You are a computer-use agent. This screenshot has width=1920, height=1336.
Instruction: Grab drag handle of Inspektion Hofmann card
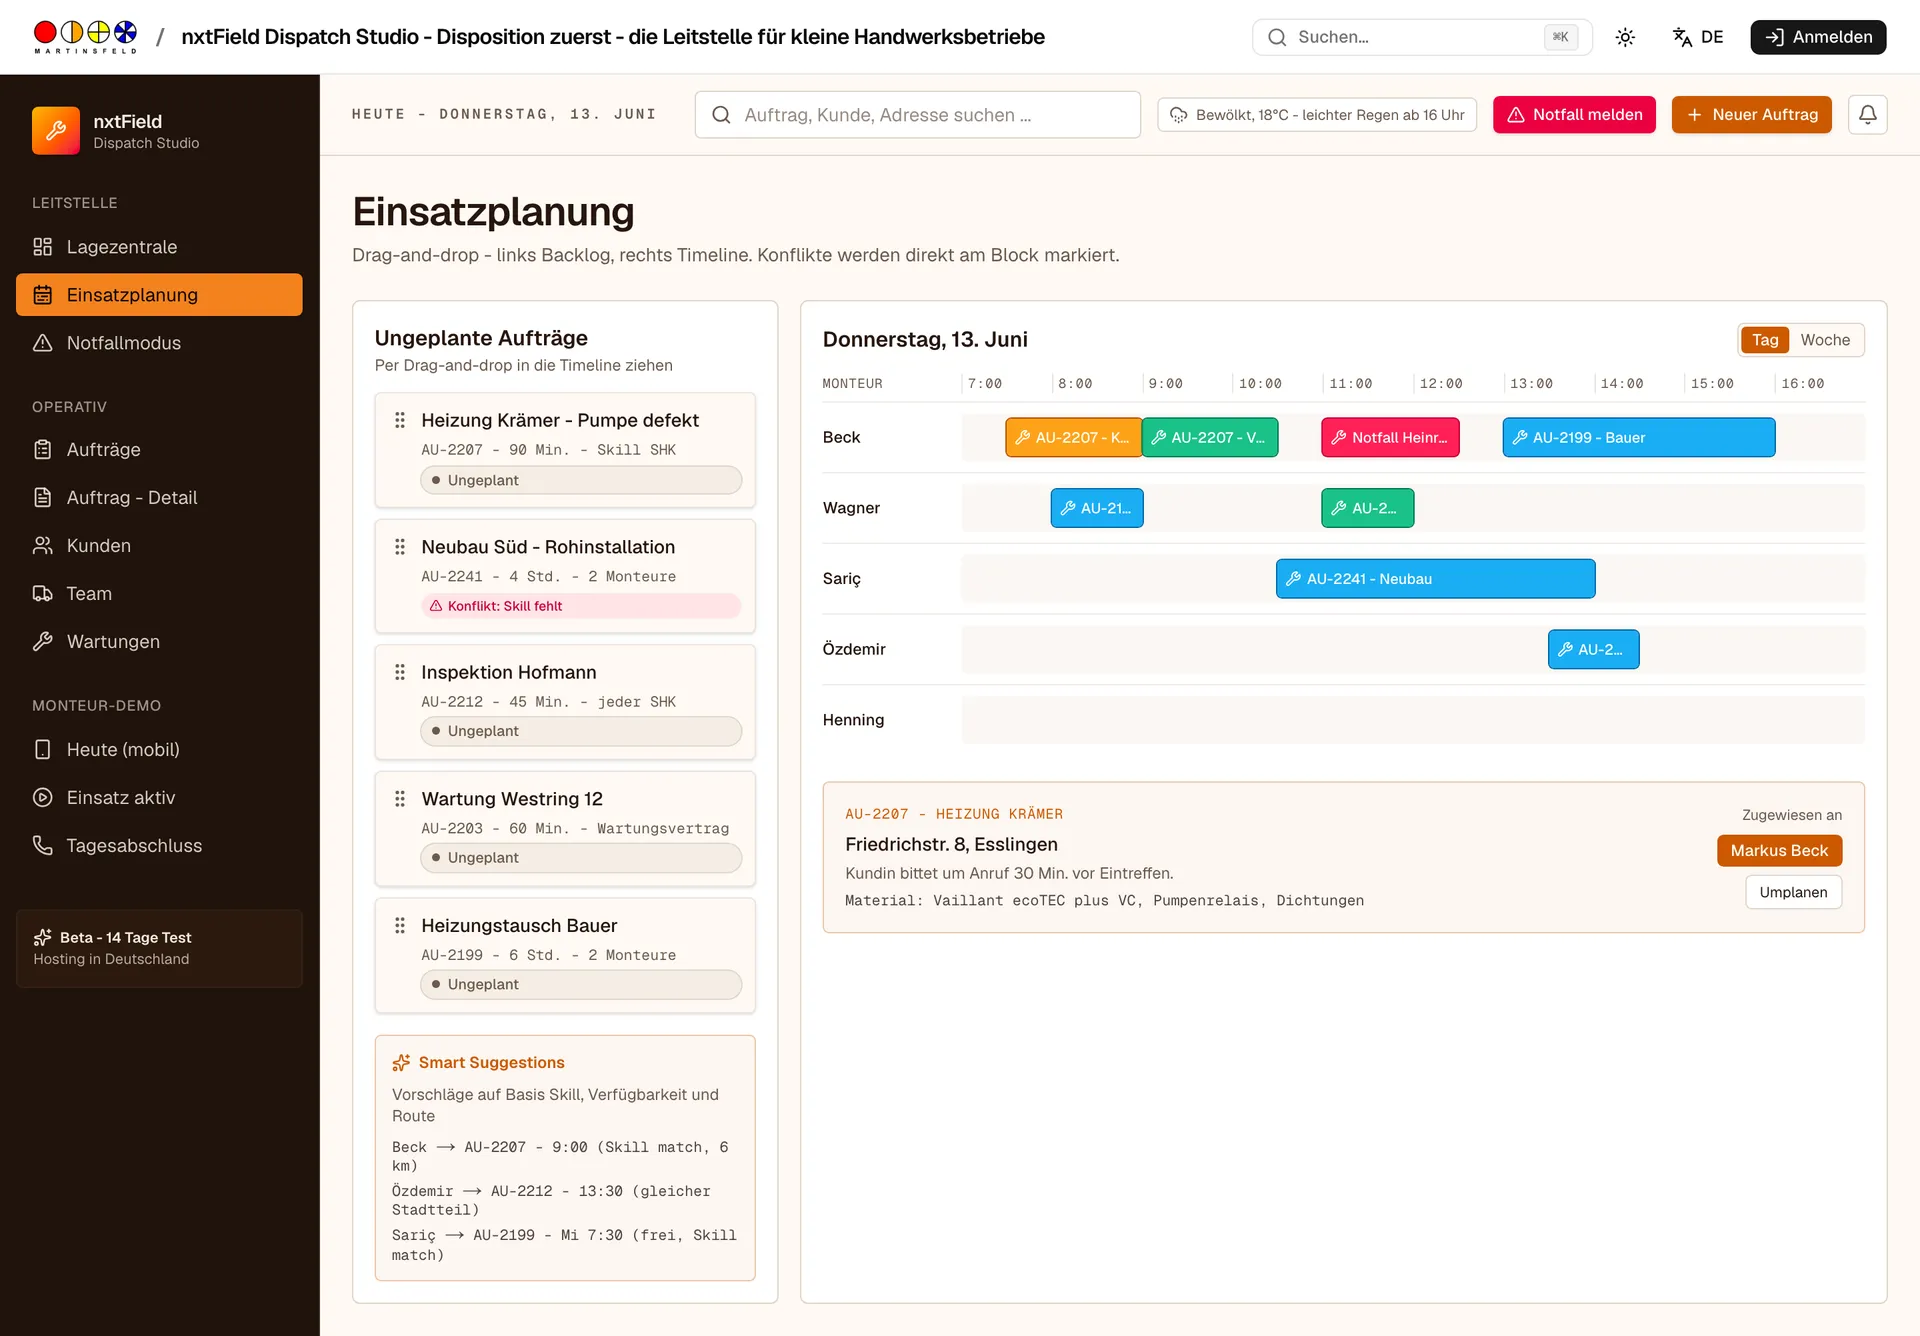(x=400, y=672)
